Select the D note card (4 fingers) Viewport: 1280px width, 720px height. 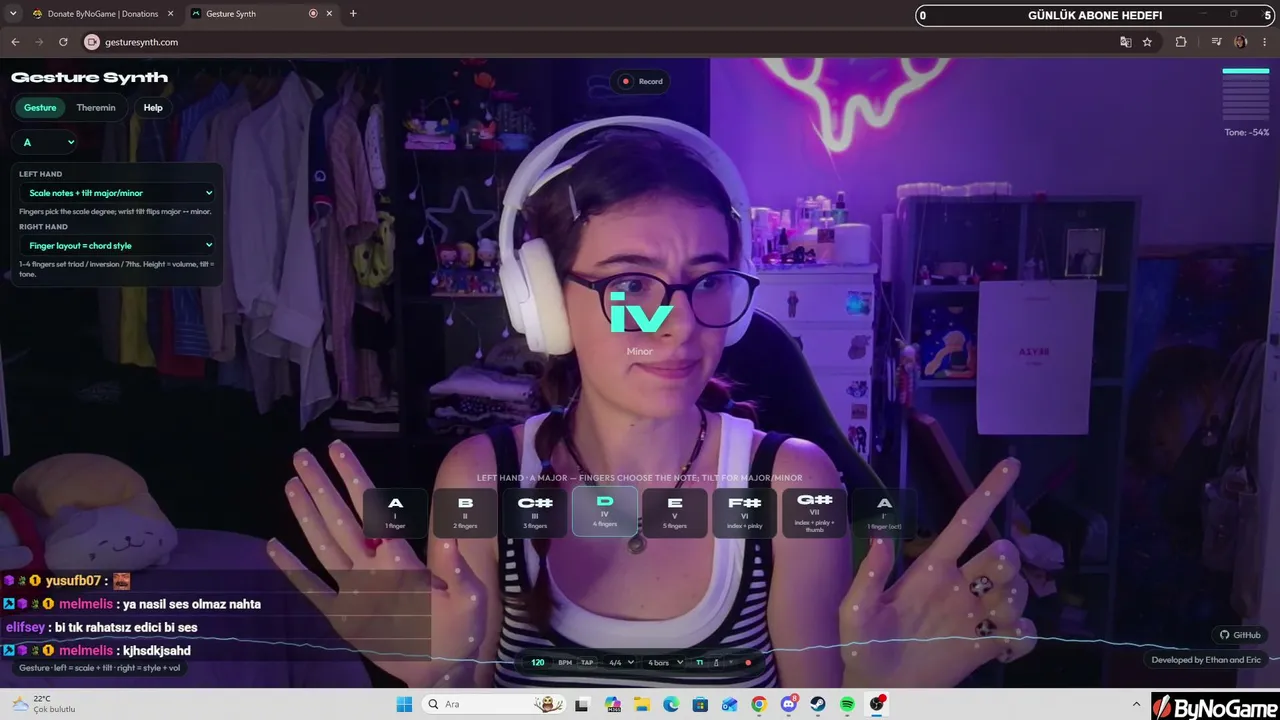(605, 512)
